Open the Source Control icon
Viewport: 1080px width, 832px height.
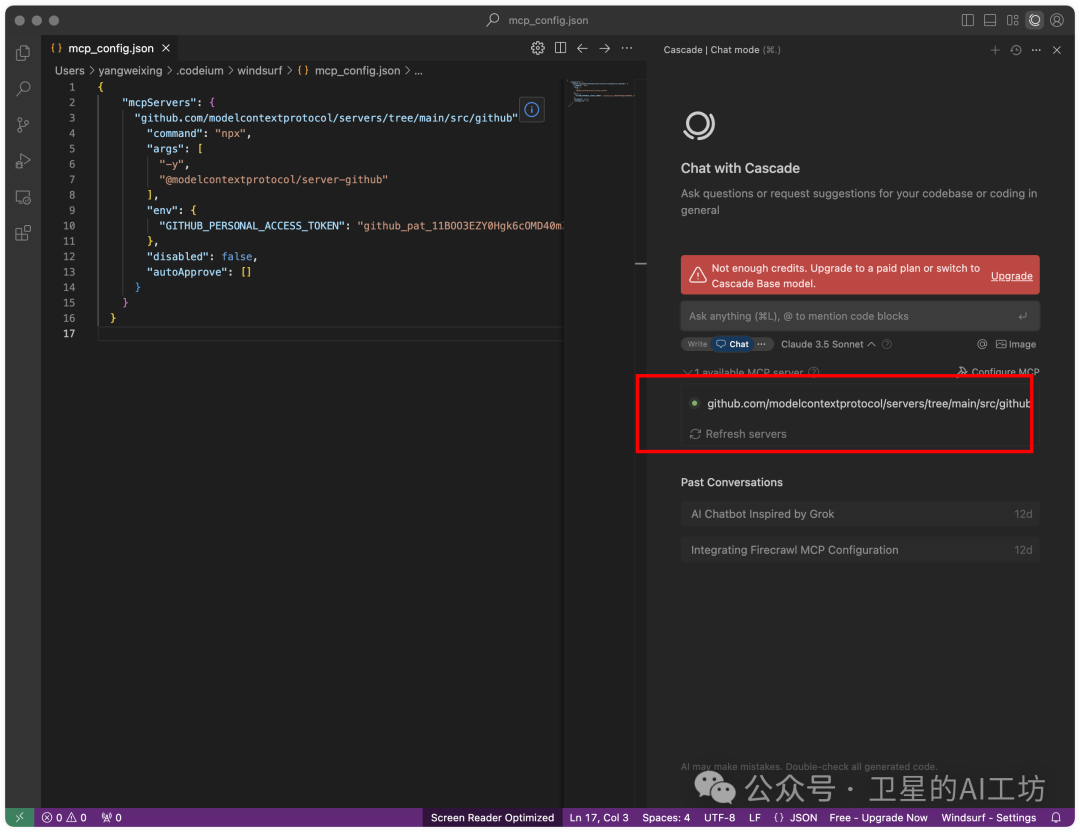pos(23,125)
